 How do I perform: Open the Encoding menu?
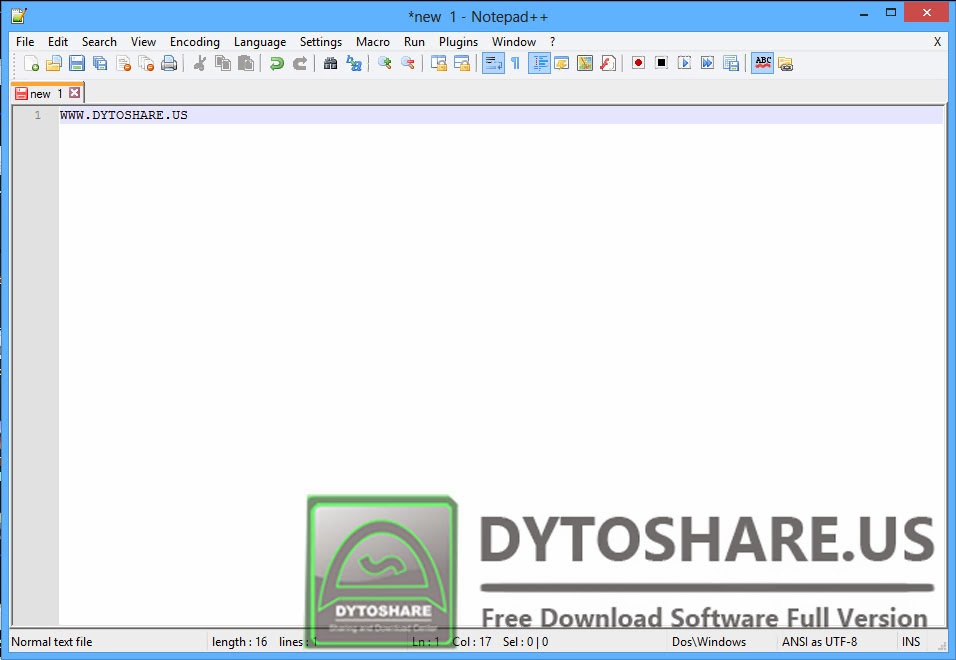194,42
